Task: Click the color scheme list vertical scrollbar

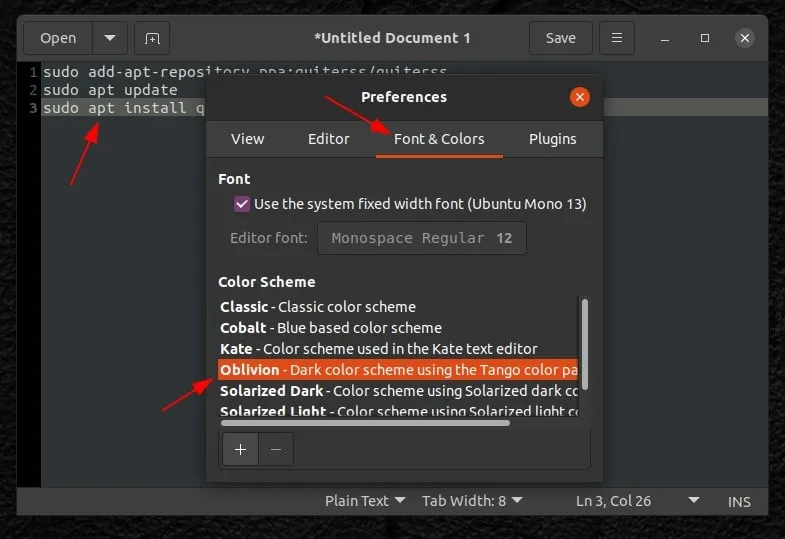Action: [x=584, y=340]
